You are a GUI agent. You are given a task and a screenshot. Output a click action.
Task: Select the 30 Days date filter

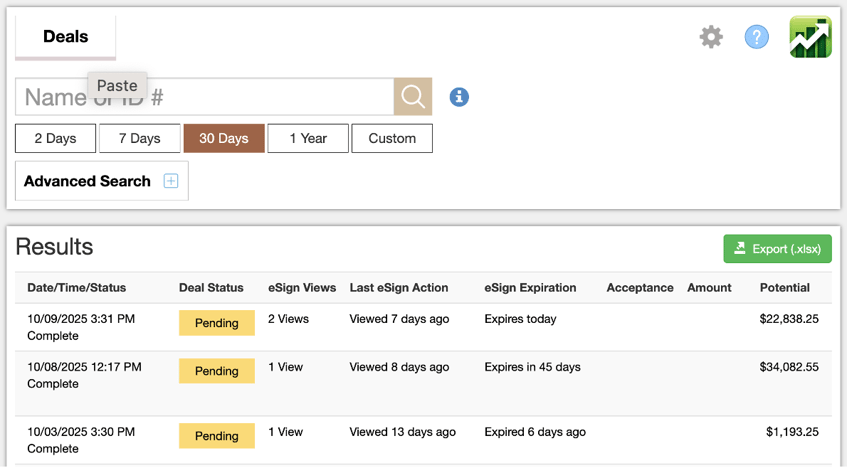(224, 139)
